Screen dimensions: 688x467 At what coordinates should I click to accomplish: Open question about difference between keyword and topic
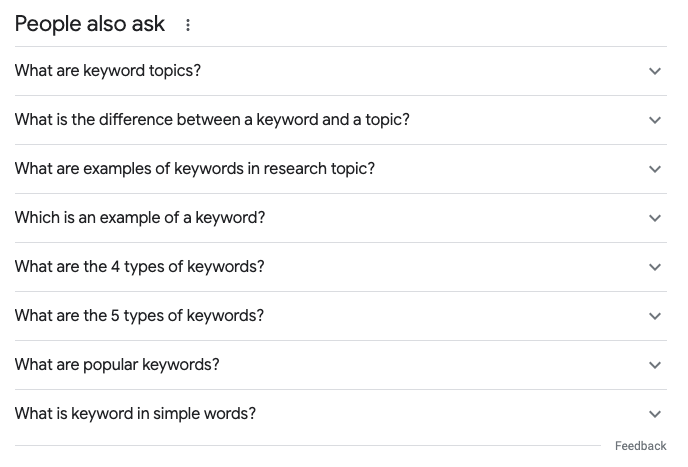212,120
